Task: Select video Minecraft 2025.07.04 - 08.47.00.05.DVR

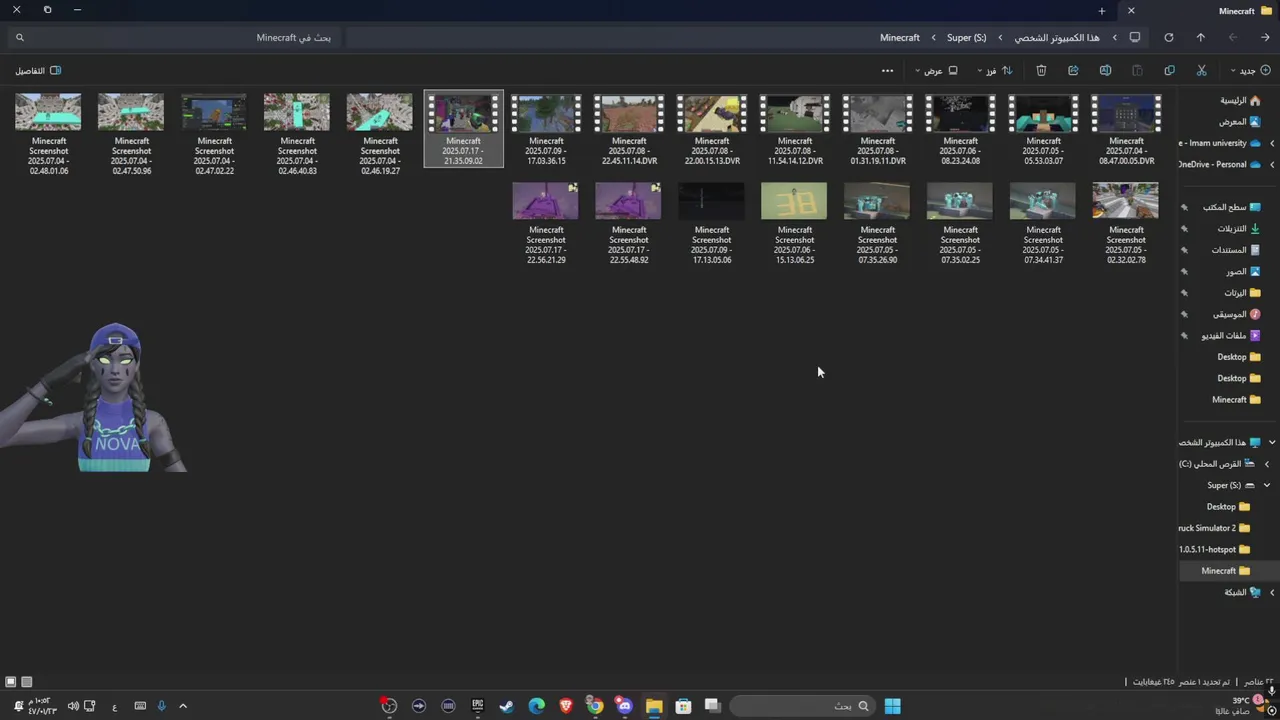Action: pyautogui.click(x=1126, y=130)
